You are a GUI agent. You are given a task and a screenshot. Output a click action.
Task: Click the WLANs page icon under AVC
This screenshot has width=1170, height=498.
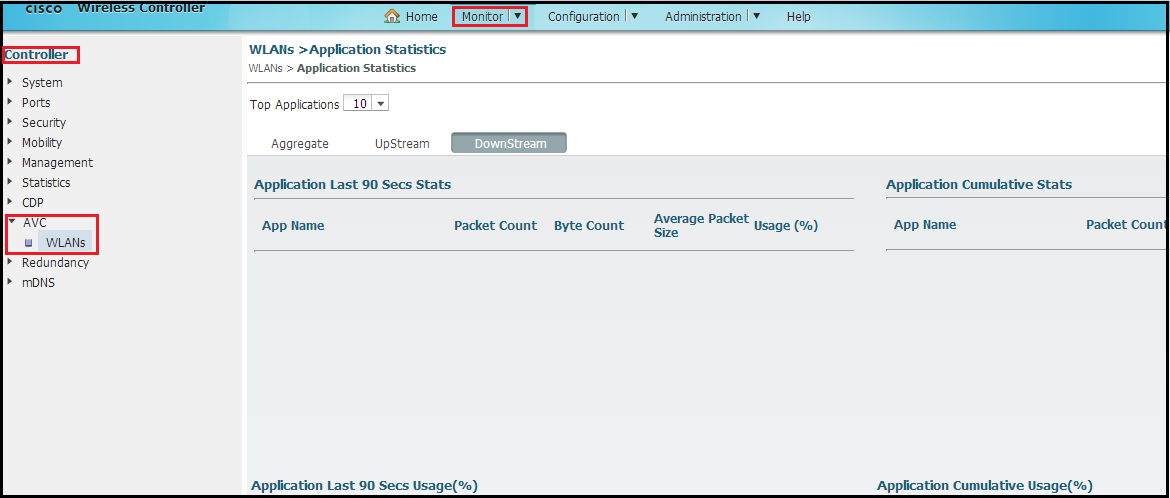pos(29,243)
